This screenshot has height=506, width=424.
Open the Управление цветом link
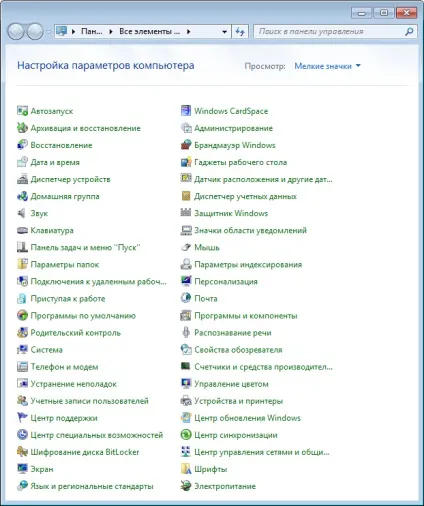pos(231,384)
